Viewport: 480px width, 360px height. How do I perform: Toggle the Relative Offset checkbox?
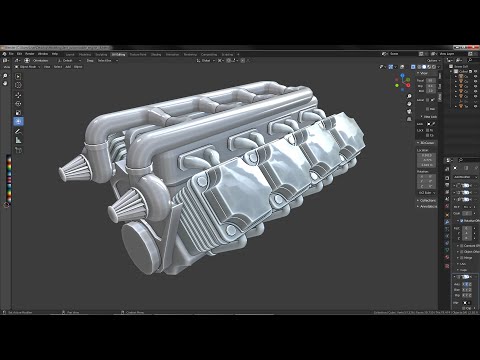coord(462,221)
